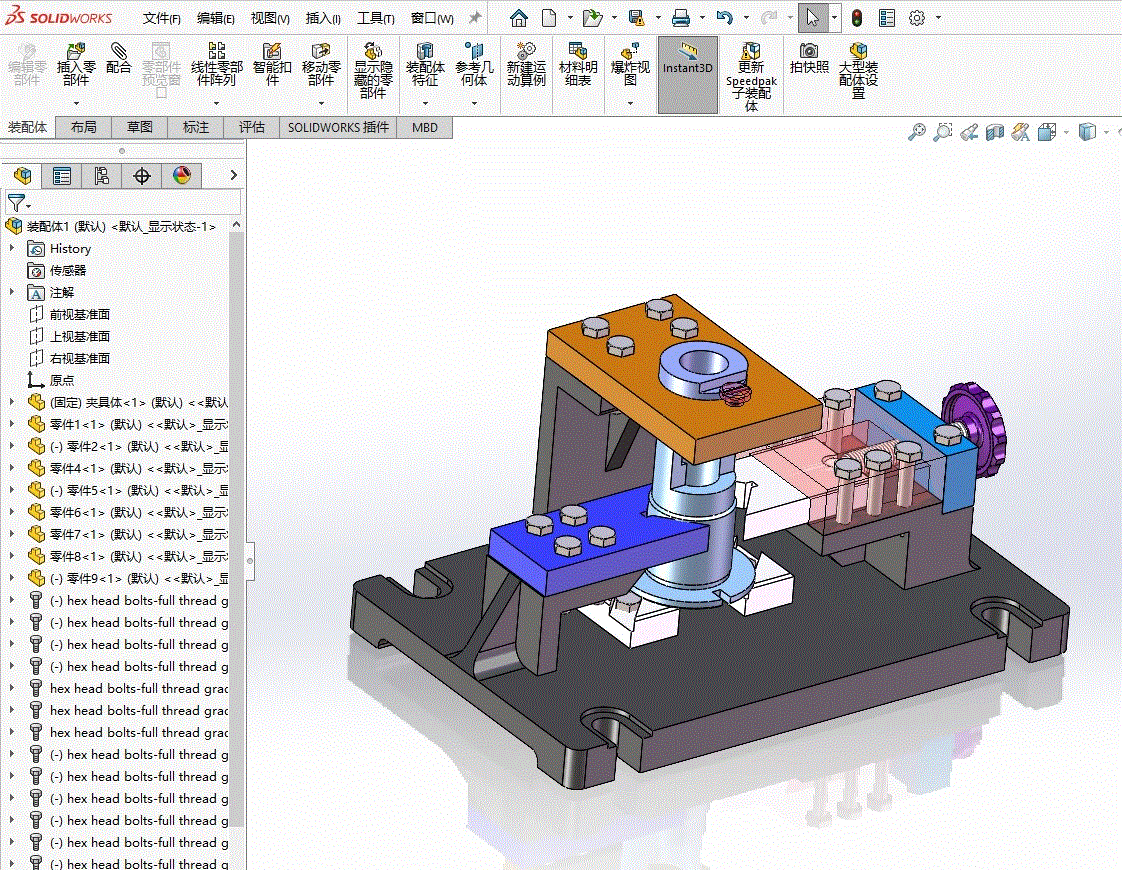Click the Select cursor tool
The image size is (1122, 870).
coord(812,18)
